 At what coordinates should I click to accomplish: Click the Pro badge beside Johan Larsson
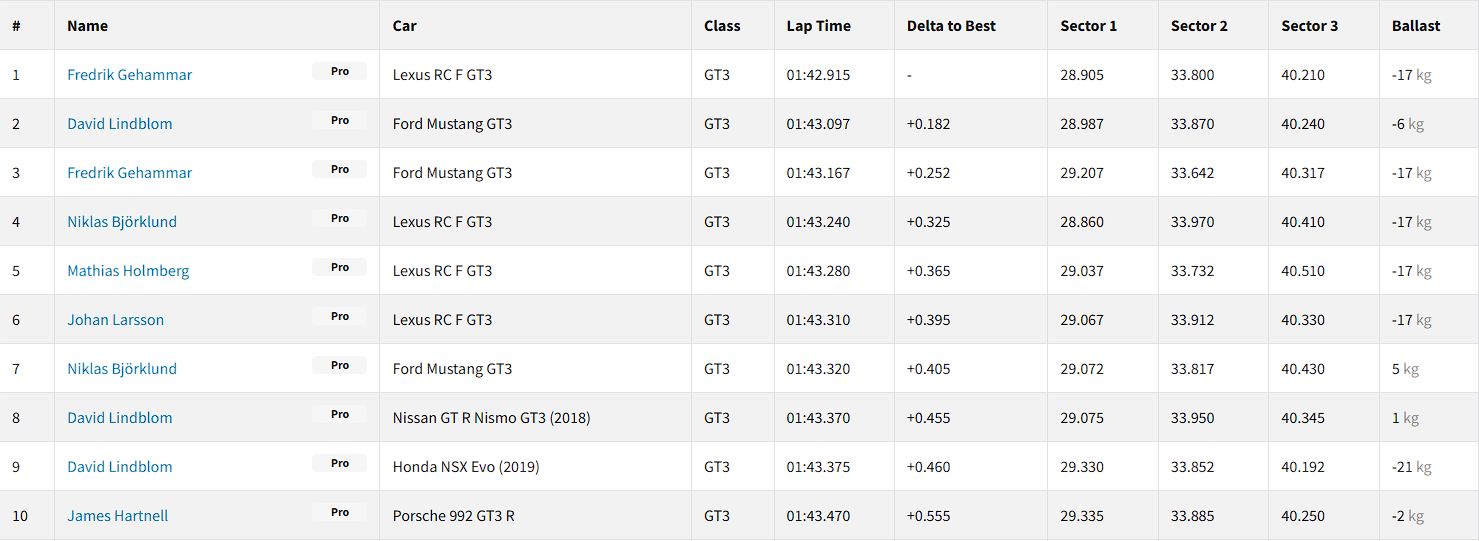coord(339,316)
